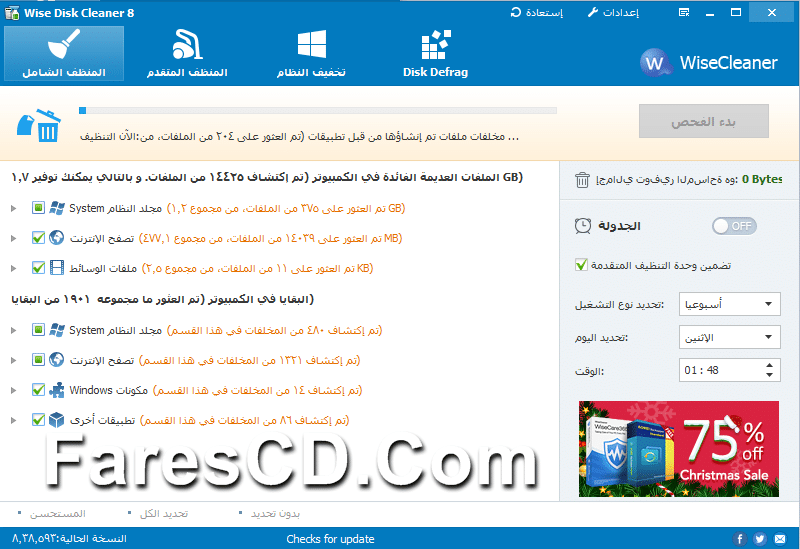Image resolution: width=800 pixels, height=549 pixels.
Task: Open the Facebook icon in status bar
Action: pyautogui.click(x=740, y=539)
